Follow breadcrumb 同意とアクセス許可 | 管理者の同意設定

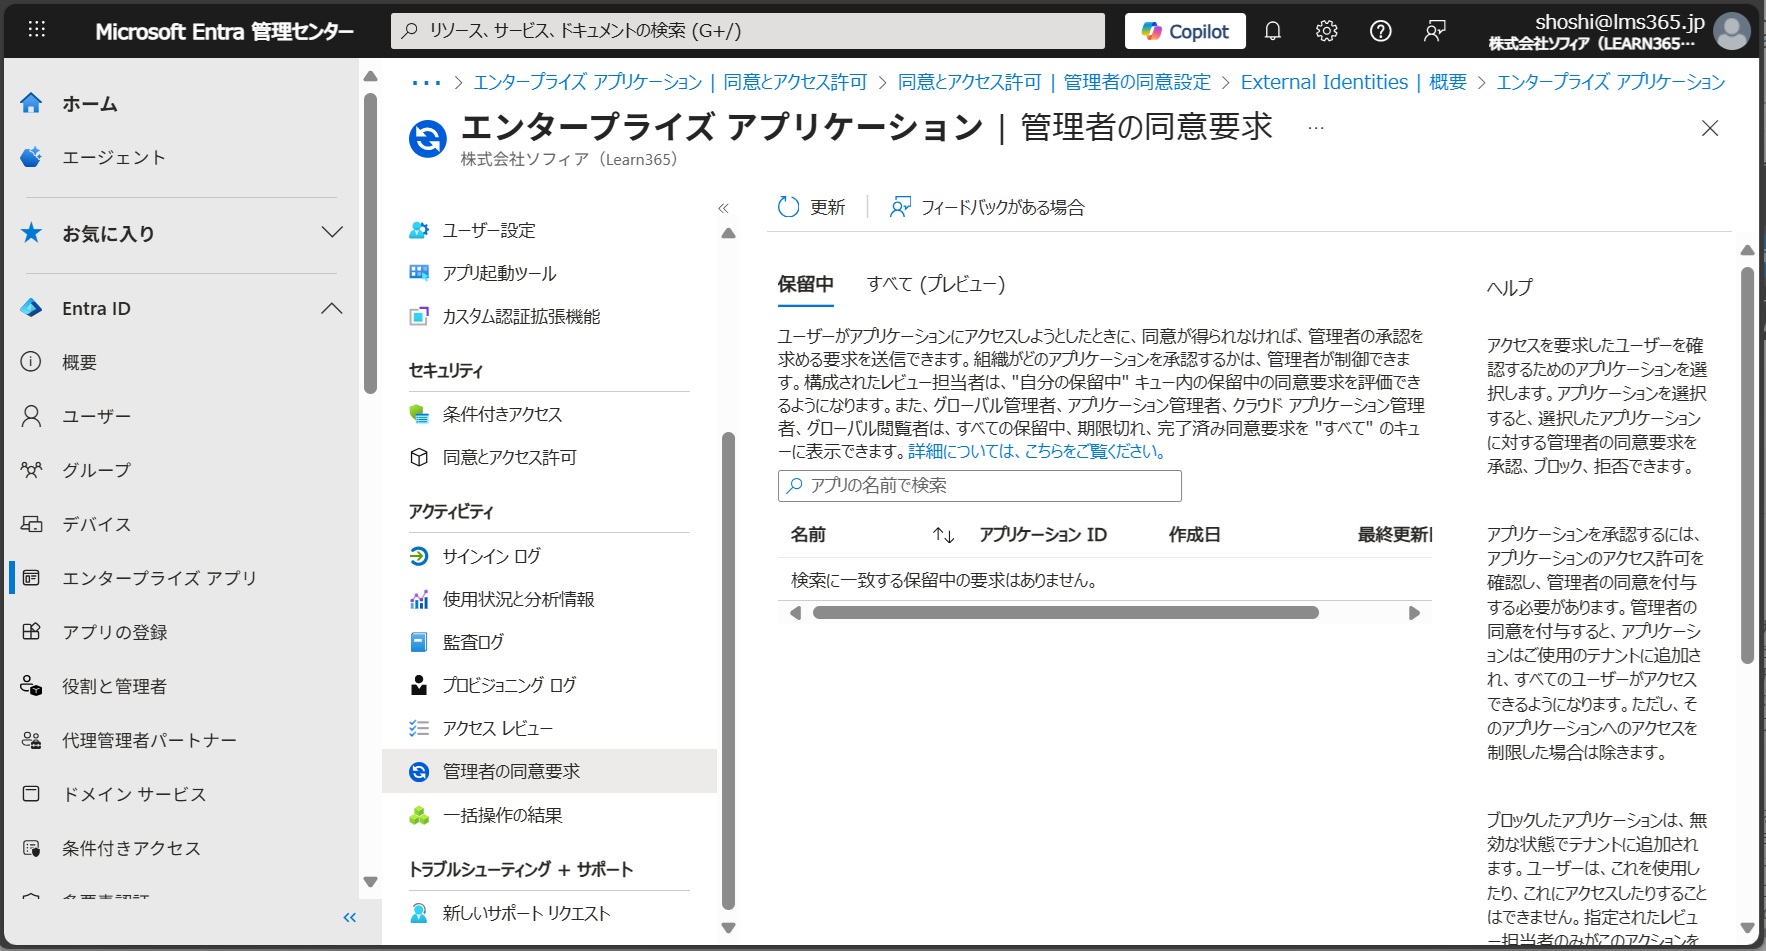click(x=1054, y=82)
